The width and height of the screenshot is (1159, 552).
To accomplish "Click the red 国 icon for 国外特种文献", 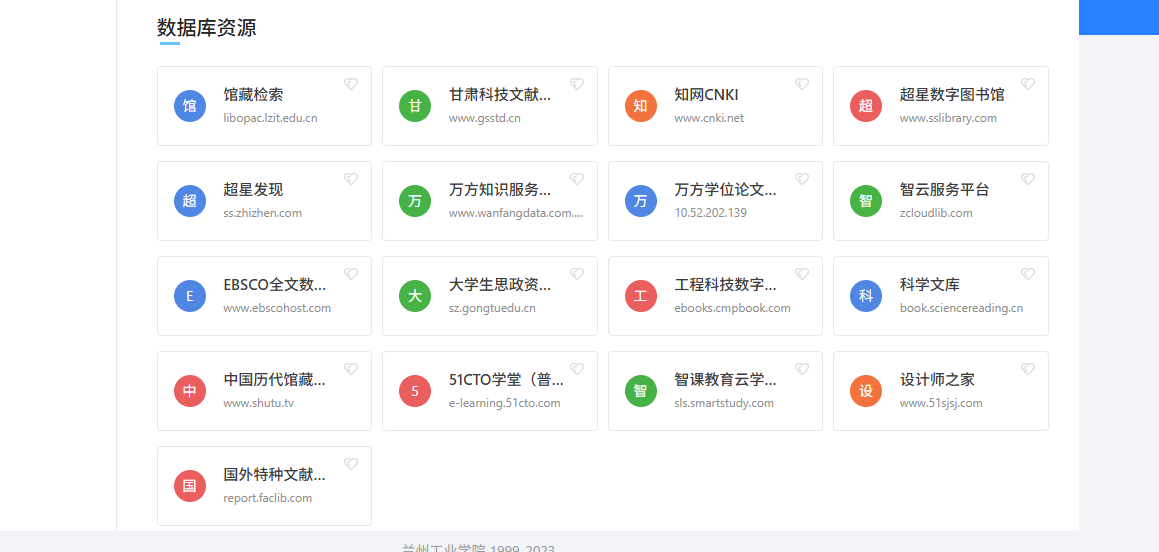I will tap(190, 486).
